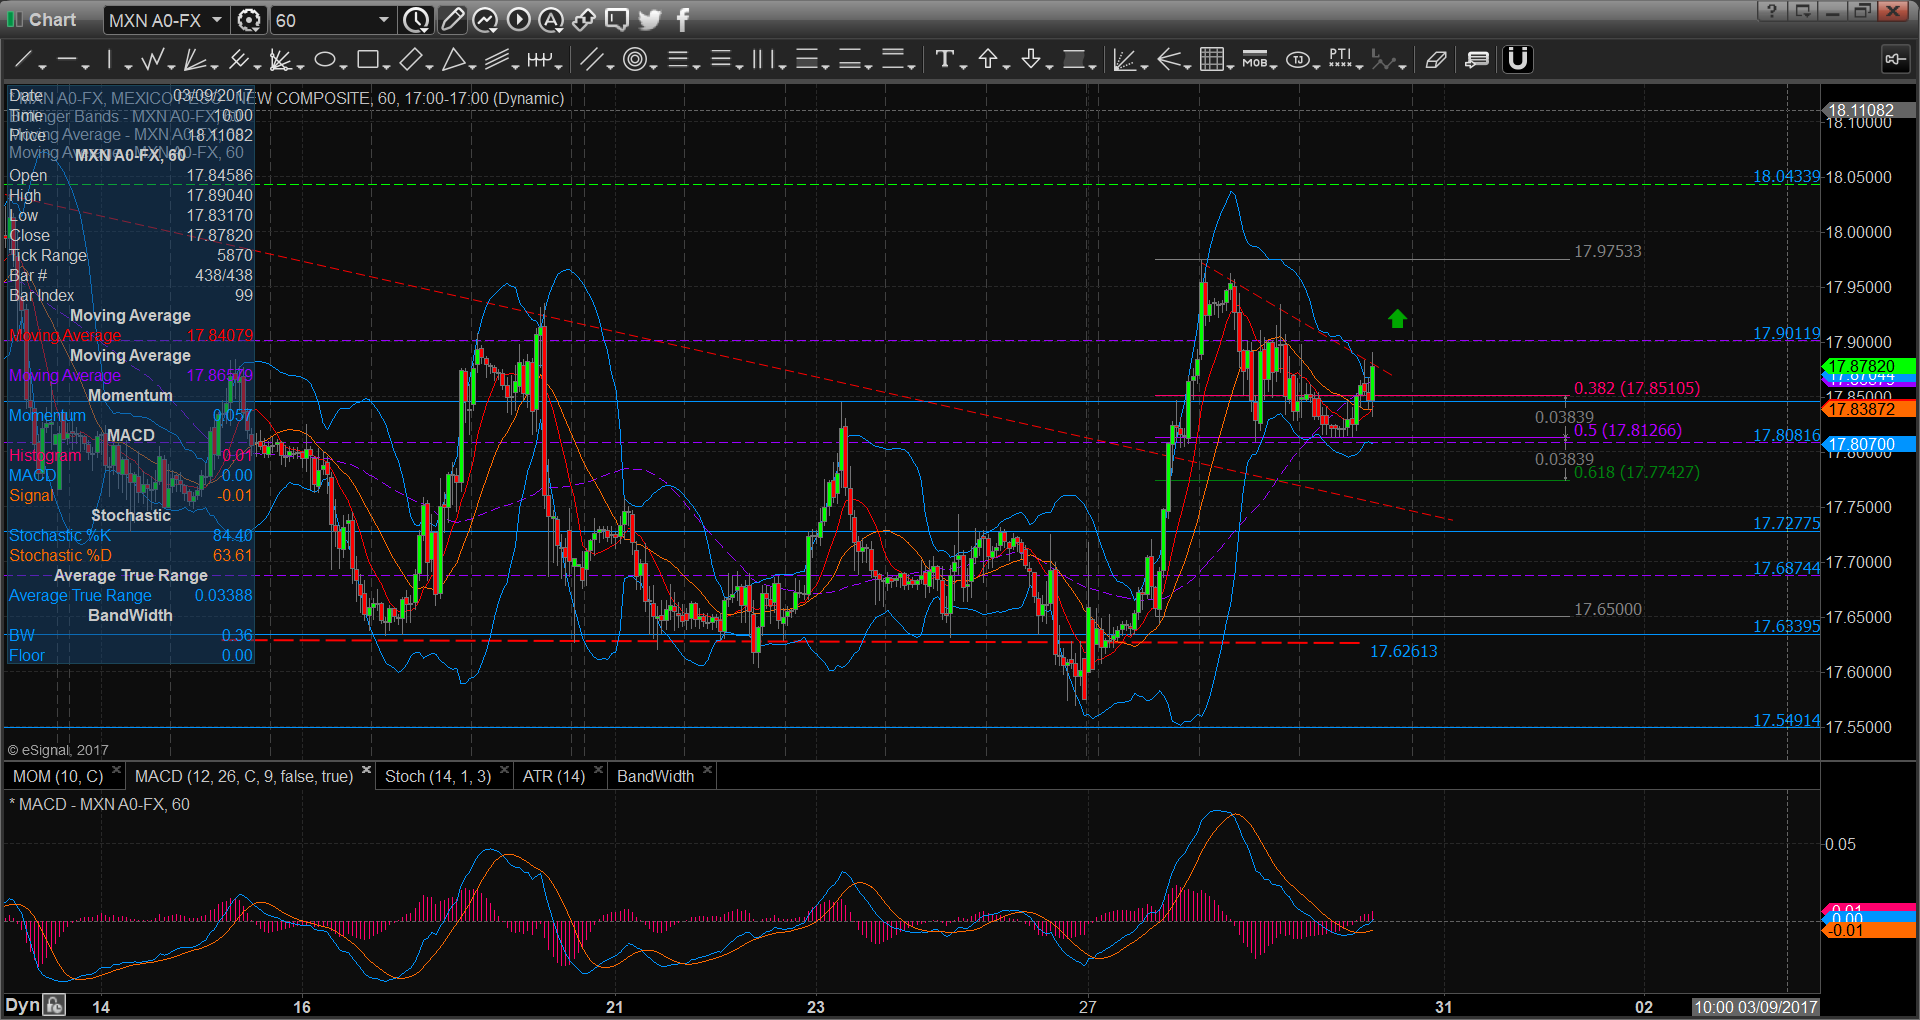
Task: Toggle the linking pin icon at top right
Action: point(1894,60)
